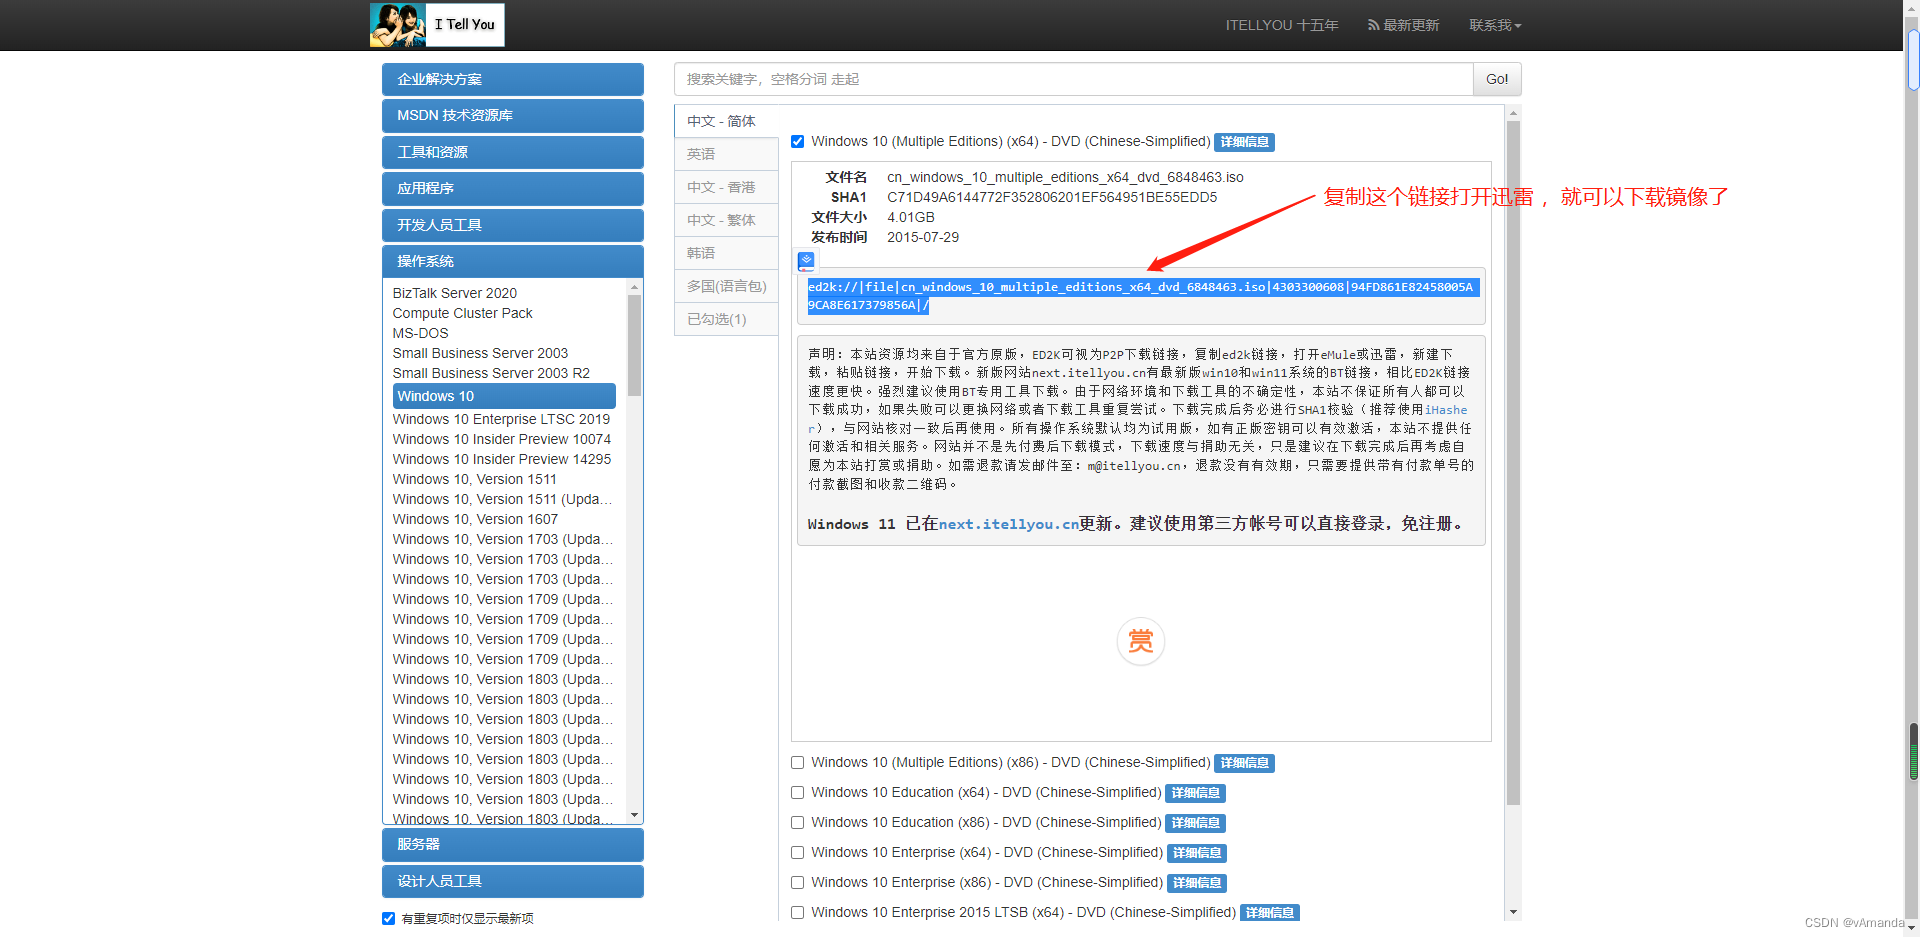Open the RSS 最新更新 feed link
This screenshot has height=937, width=1920.
1404,25
